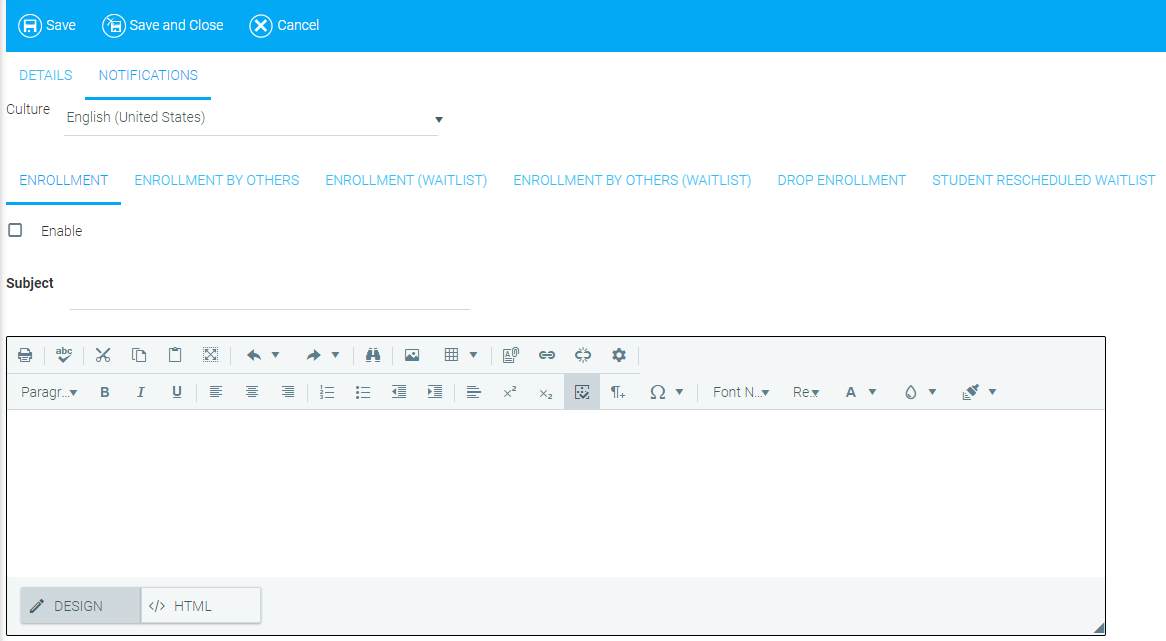Click the Print icon in editor toolbar
The width and height of the screenshot is (1166, 641).
point(25,355)
